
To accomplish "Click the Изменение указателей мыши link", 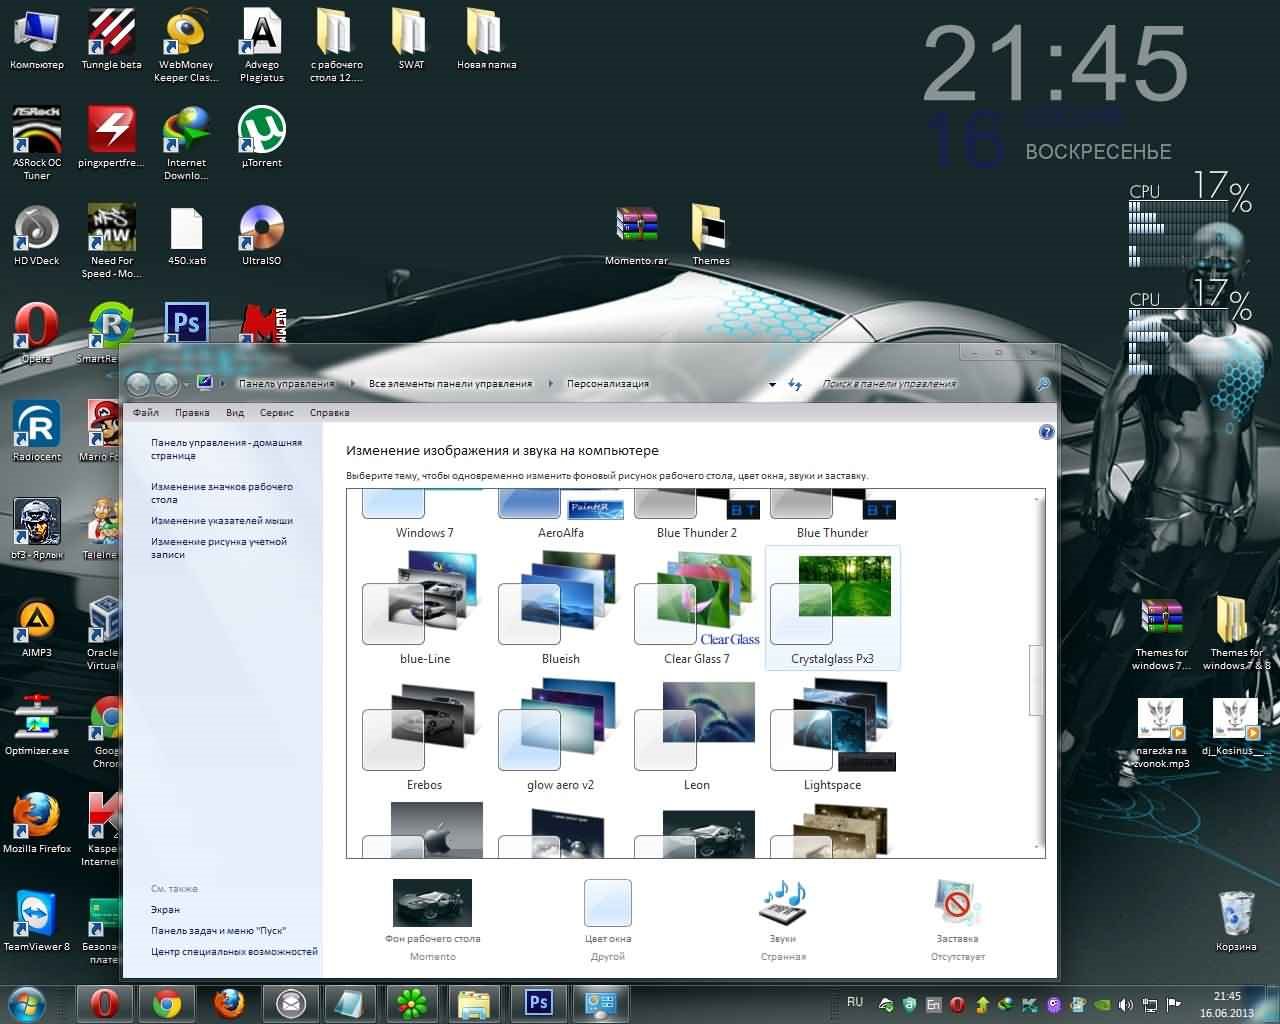I will click(x=221, y=521).
